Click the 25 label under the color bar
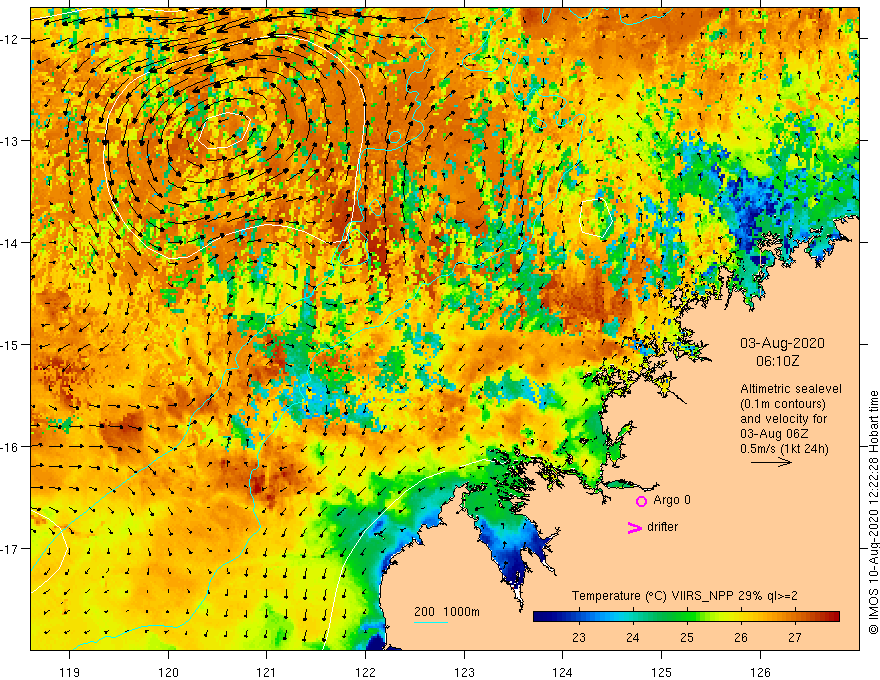Viewport: 880px width, 680px height. (x=686, y=637)
